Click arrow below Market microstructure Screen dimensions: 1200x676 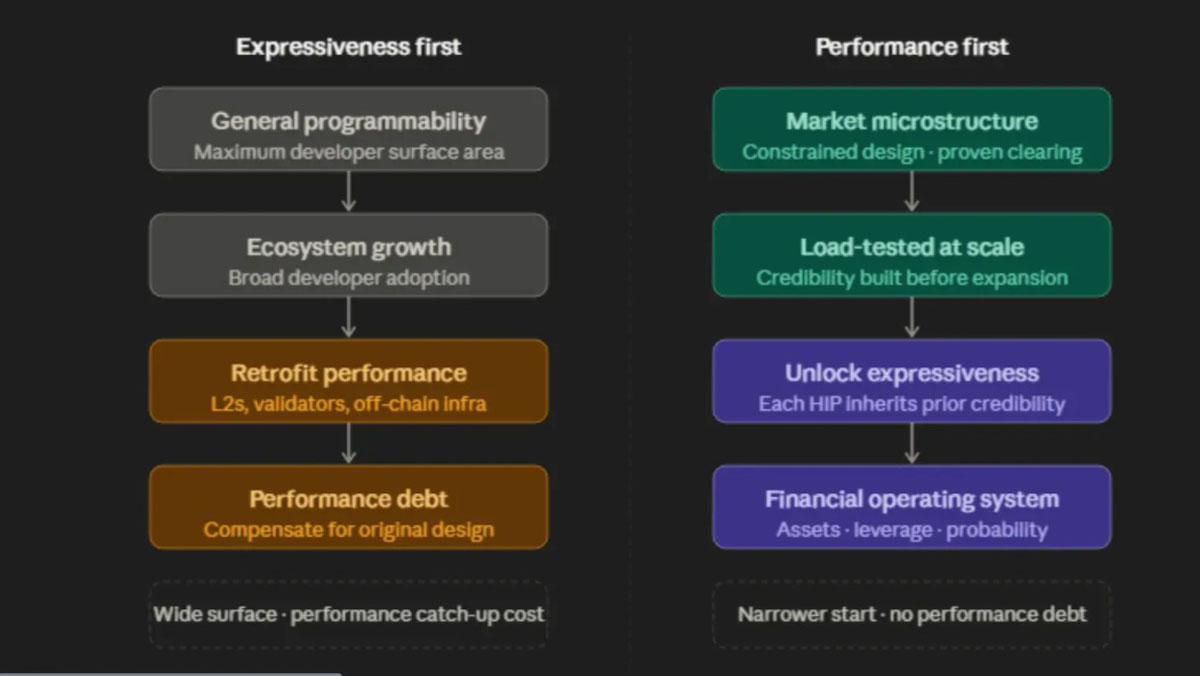pyautogui.click(x=911, y=192)
